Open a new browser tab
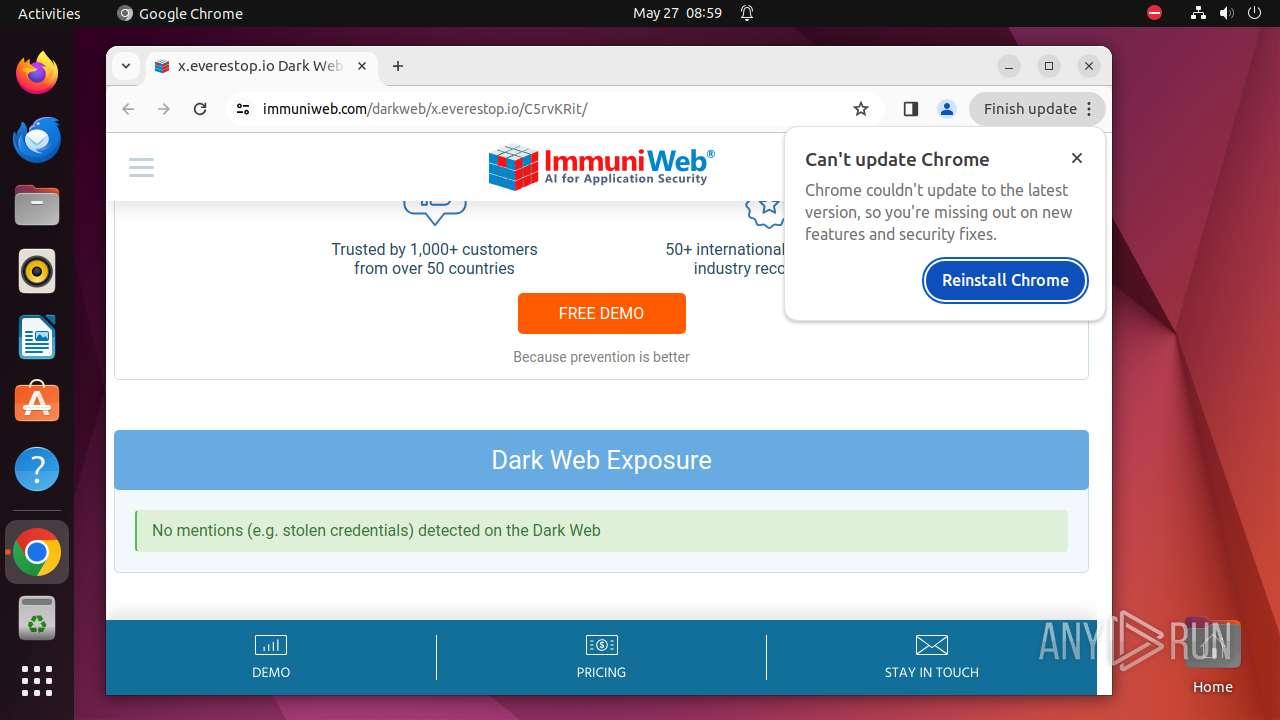Viewport: 1280px width, 720px height. pos(398,66)
